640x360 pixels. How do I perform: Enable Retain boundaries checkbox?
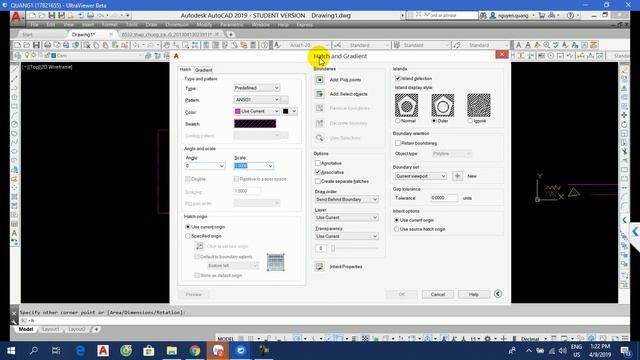click(398, 143)
